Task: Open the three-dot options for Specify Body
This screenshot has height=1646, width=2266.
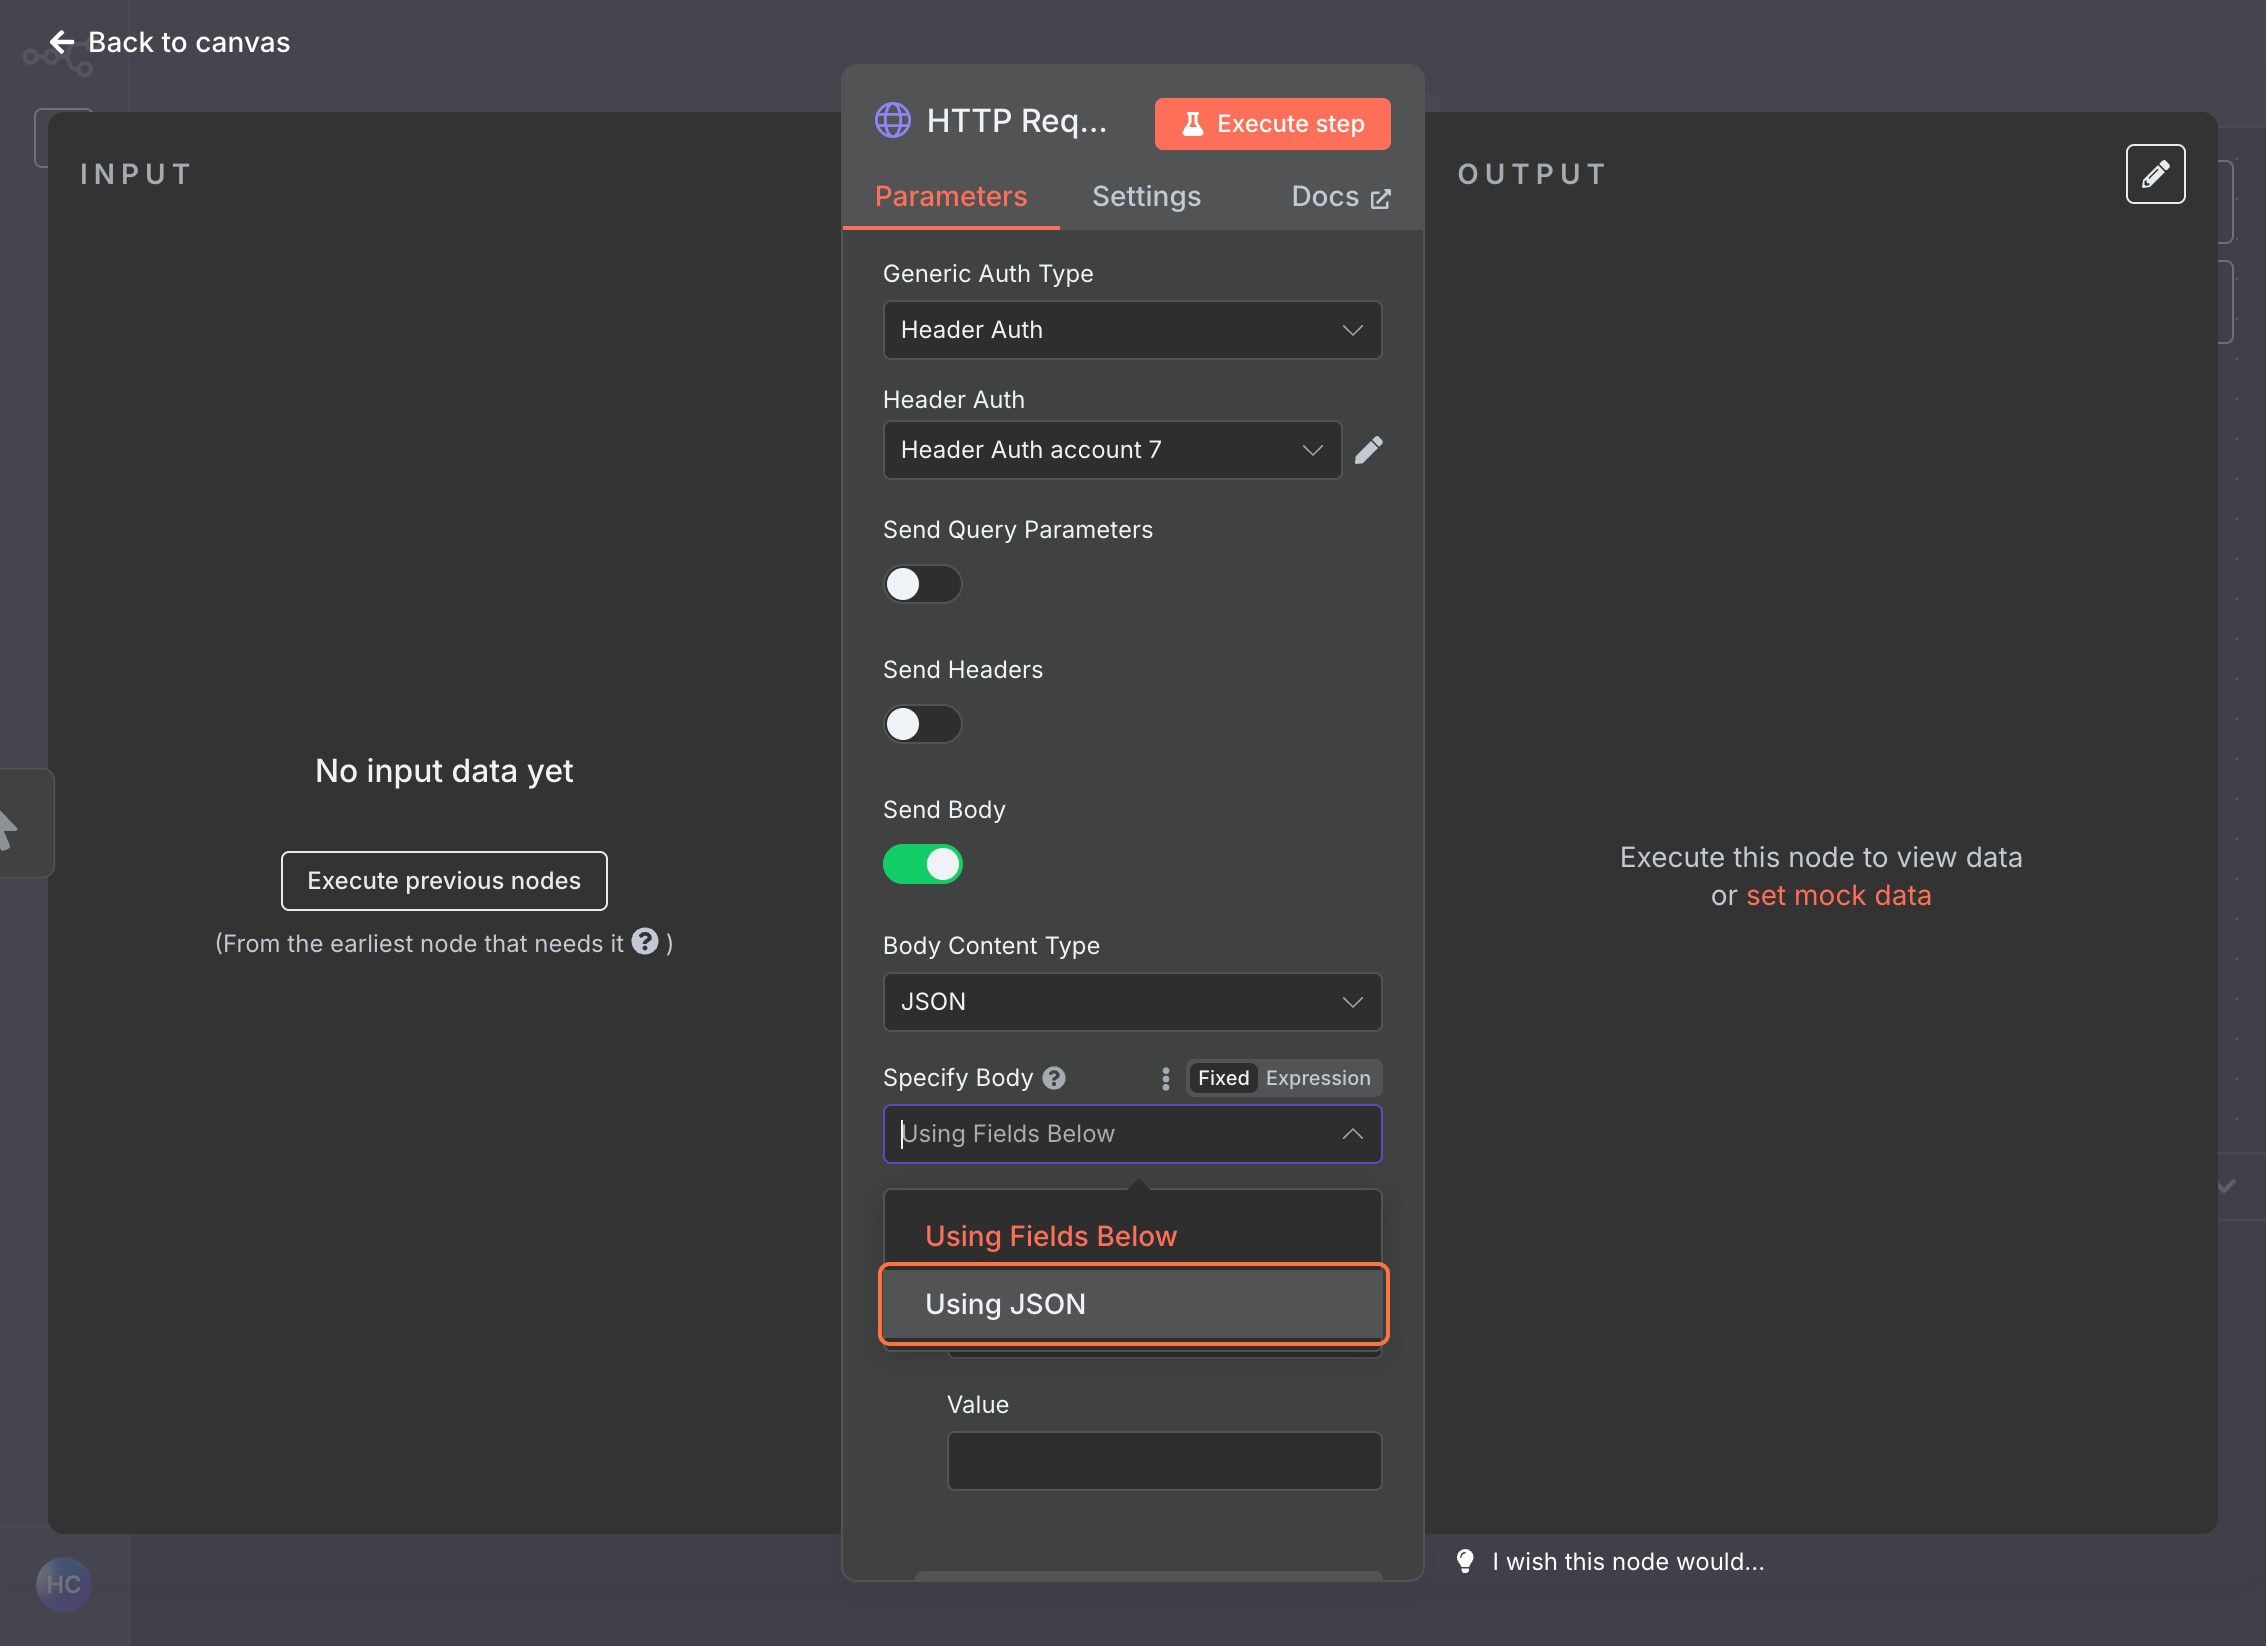Action: coord(1165,1078)
